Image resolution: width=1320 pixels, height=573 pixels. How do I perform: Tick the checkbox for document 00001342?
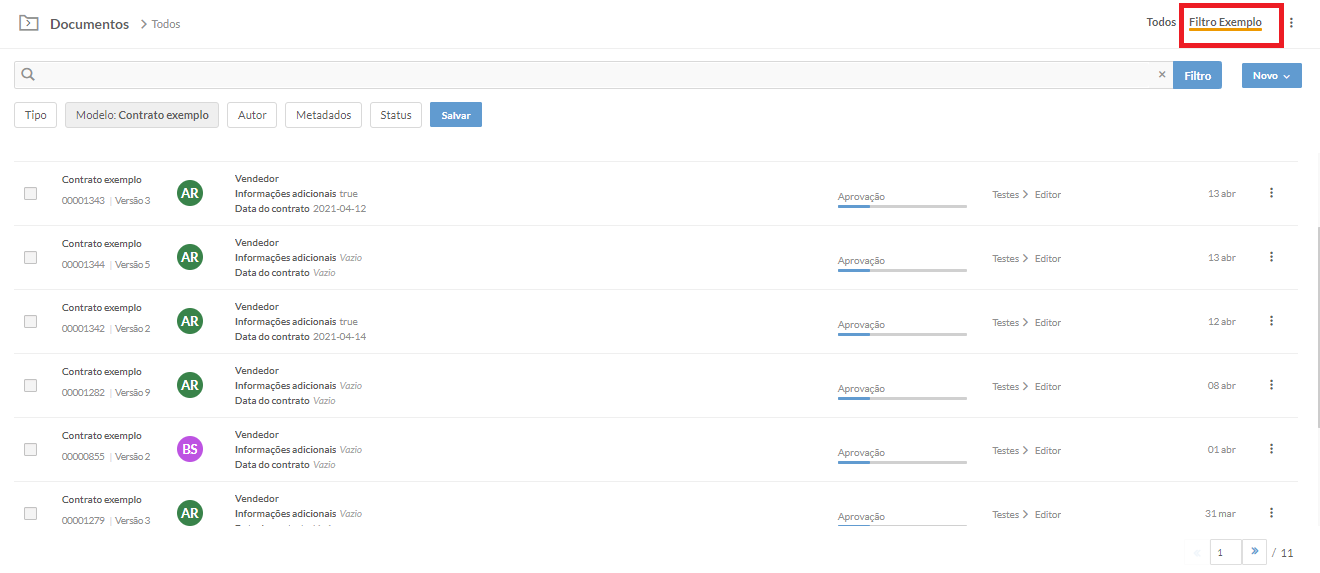tap(31, 322)
